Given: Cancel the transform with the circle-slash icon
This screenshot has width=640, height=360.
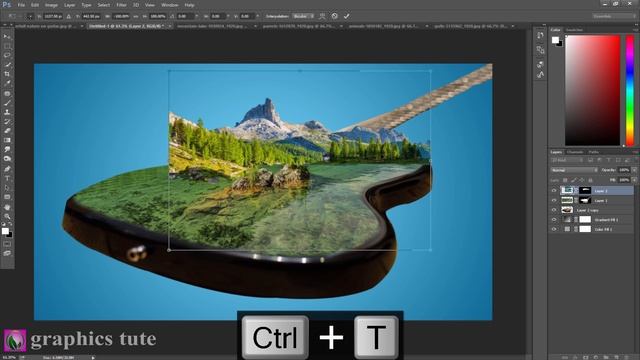Looking at the screenshot, I should [x=334, y=16].
